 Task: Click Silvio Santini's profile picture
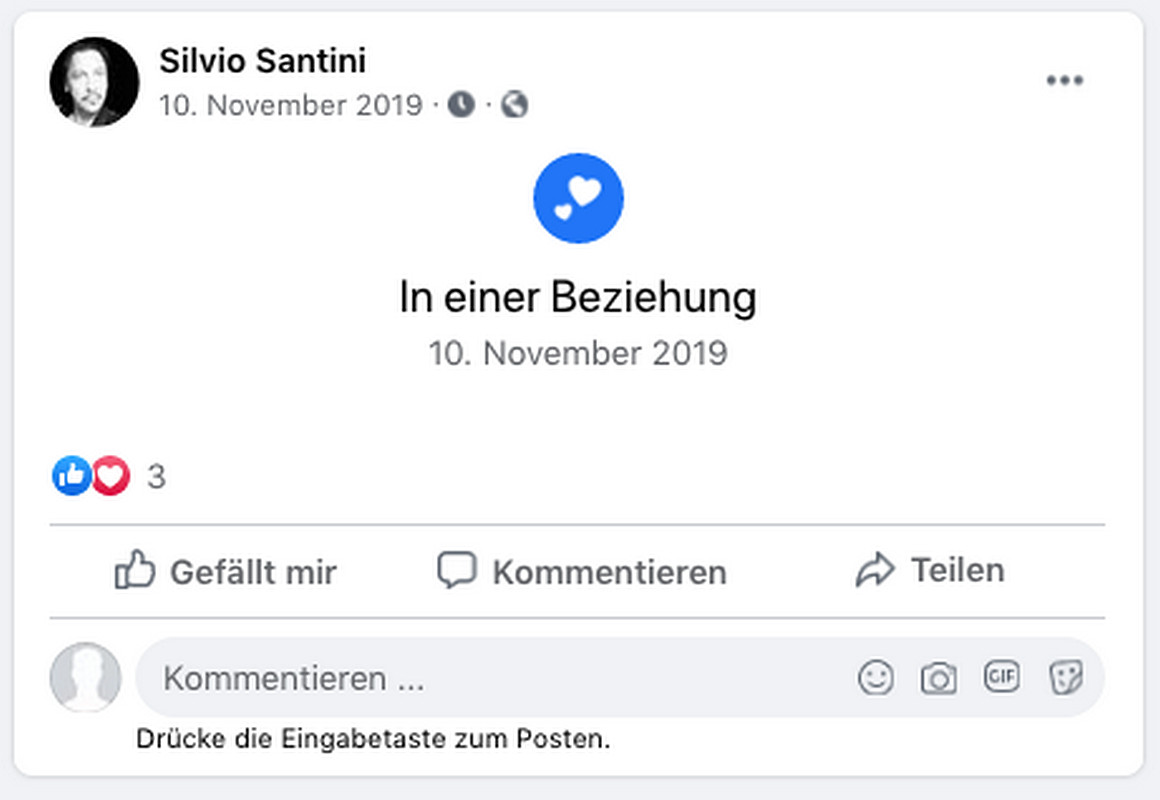pos(94,82)
